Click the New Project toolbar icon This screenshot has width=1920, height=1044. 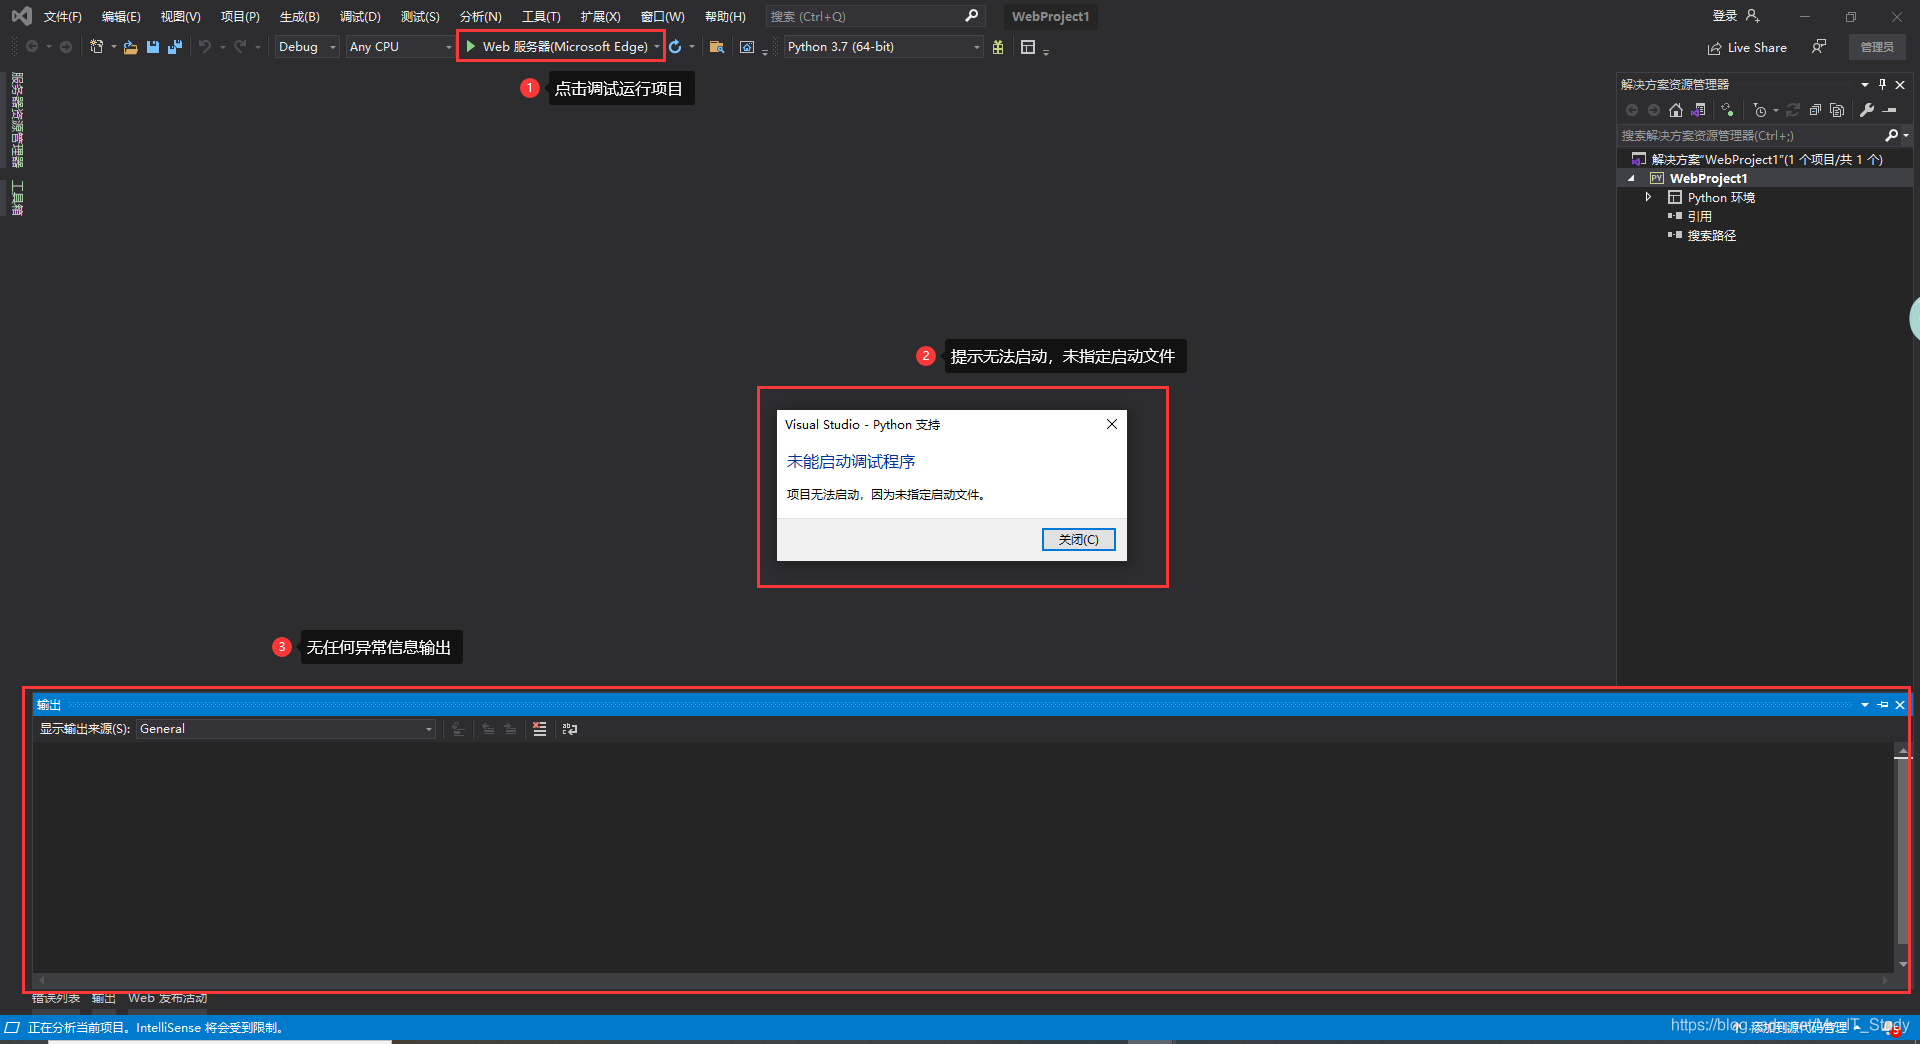coord(96,47)
